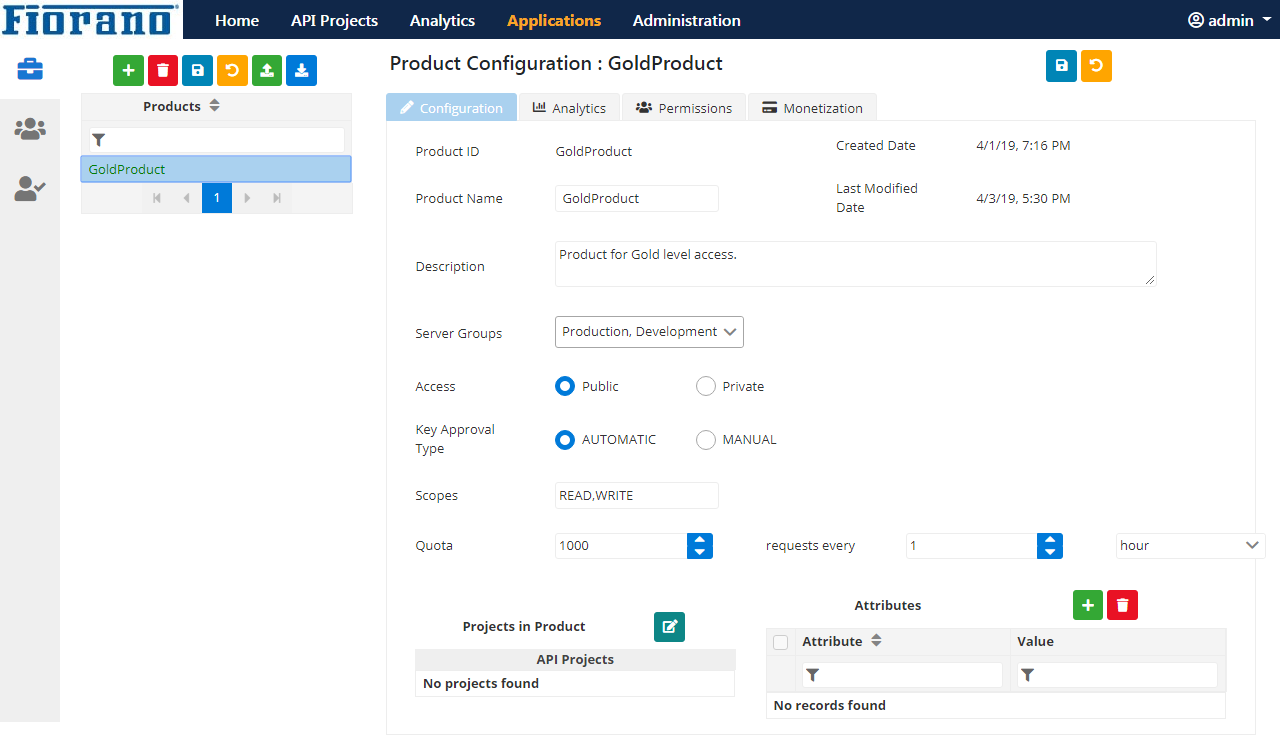Viewport: 1280px width, 735px height.
Task: Increase the Quota value of 1000
Action: click(x=700, y=540)
